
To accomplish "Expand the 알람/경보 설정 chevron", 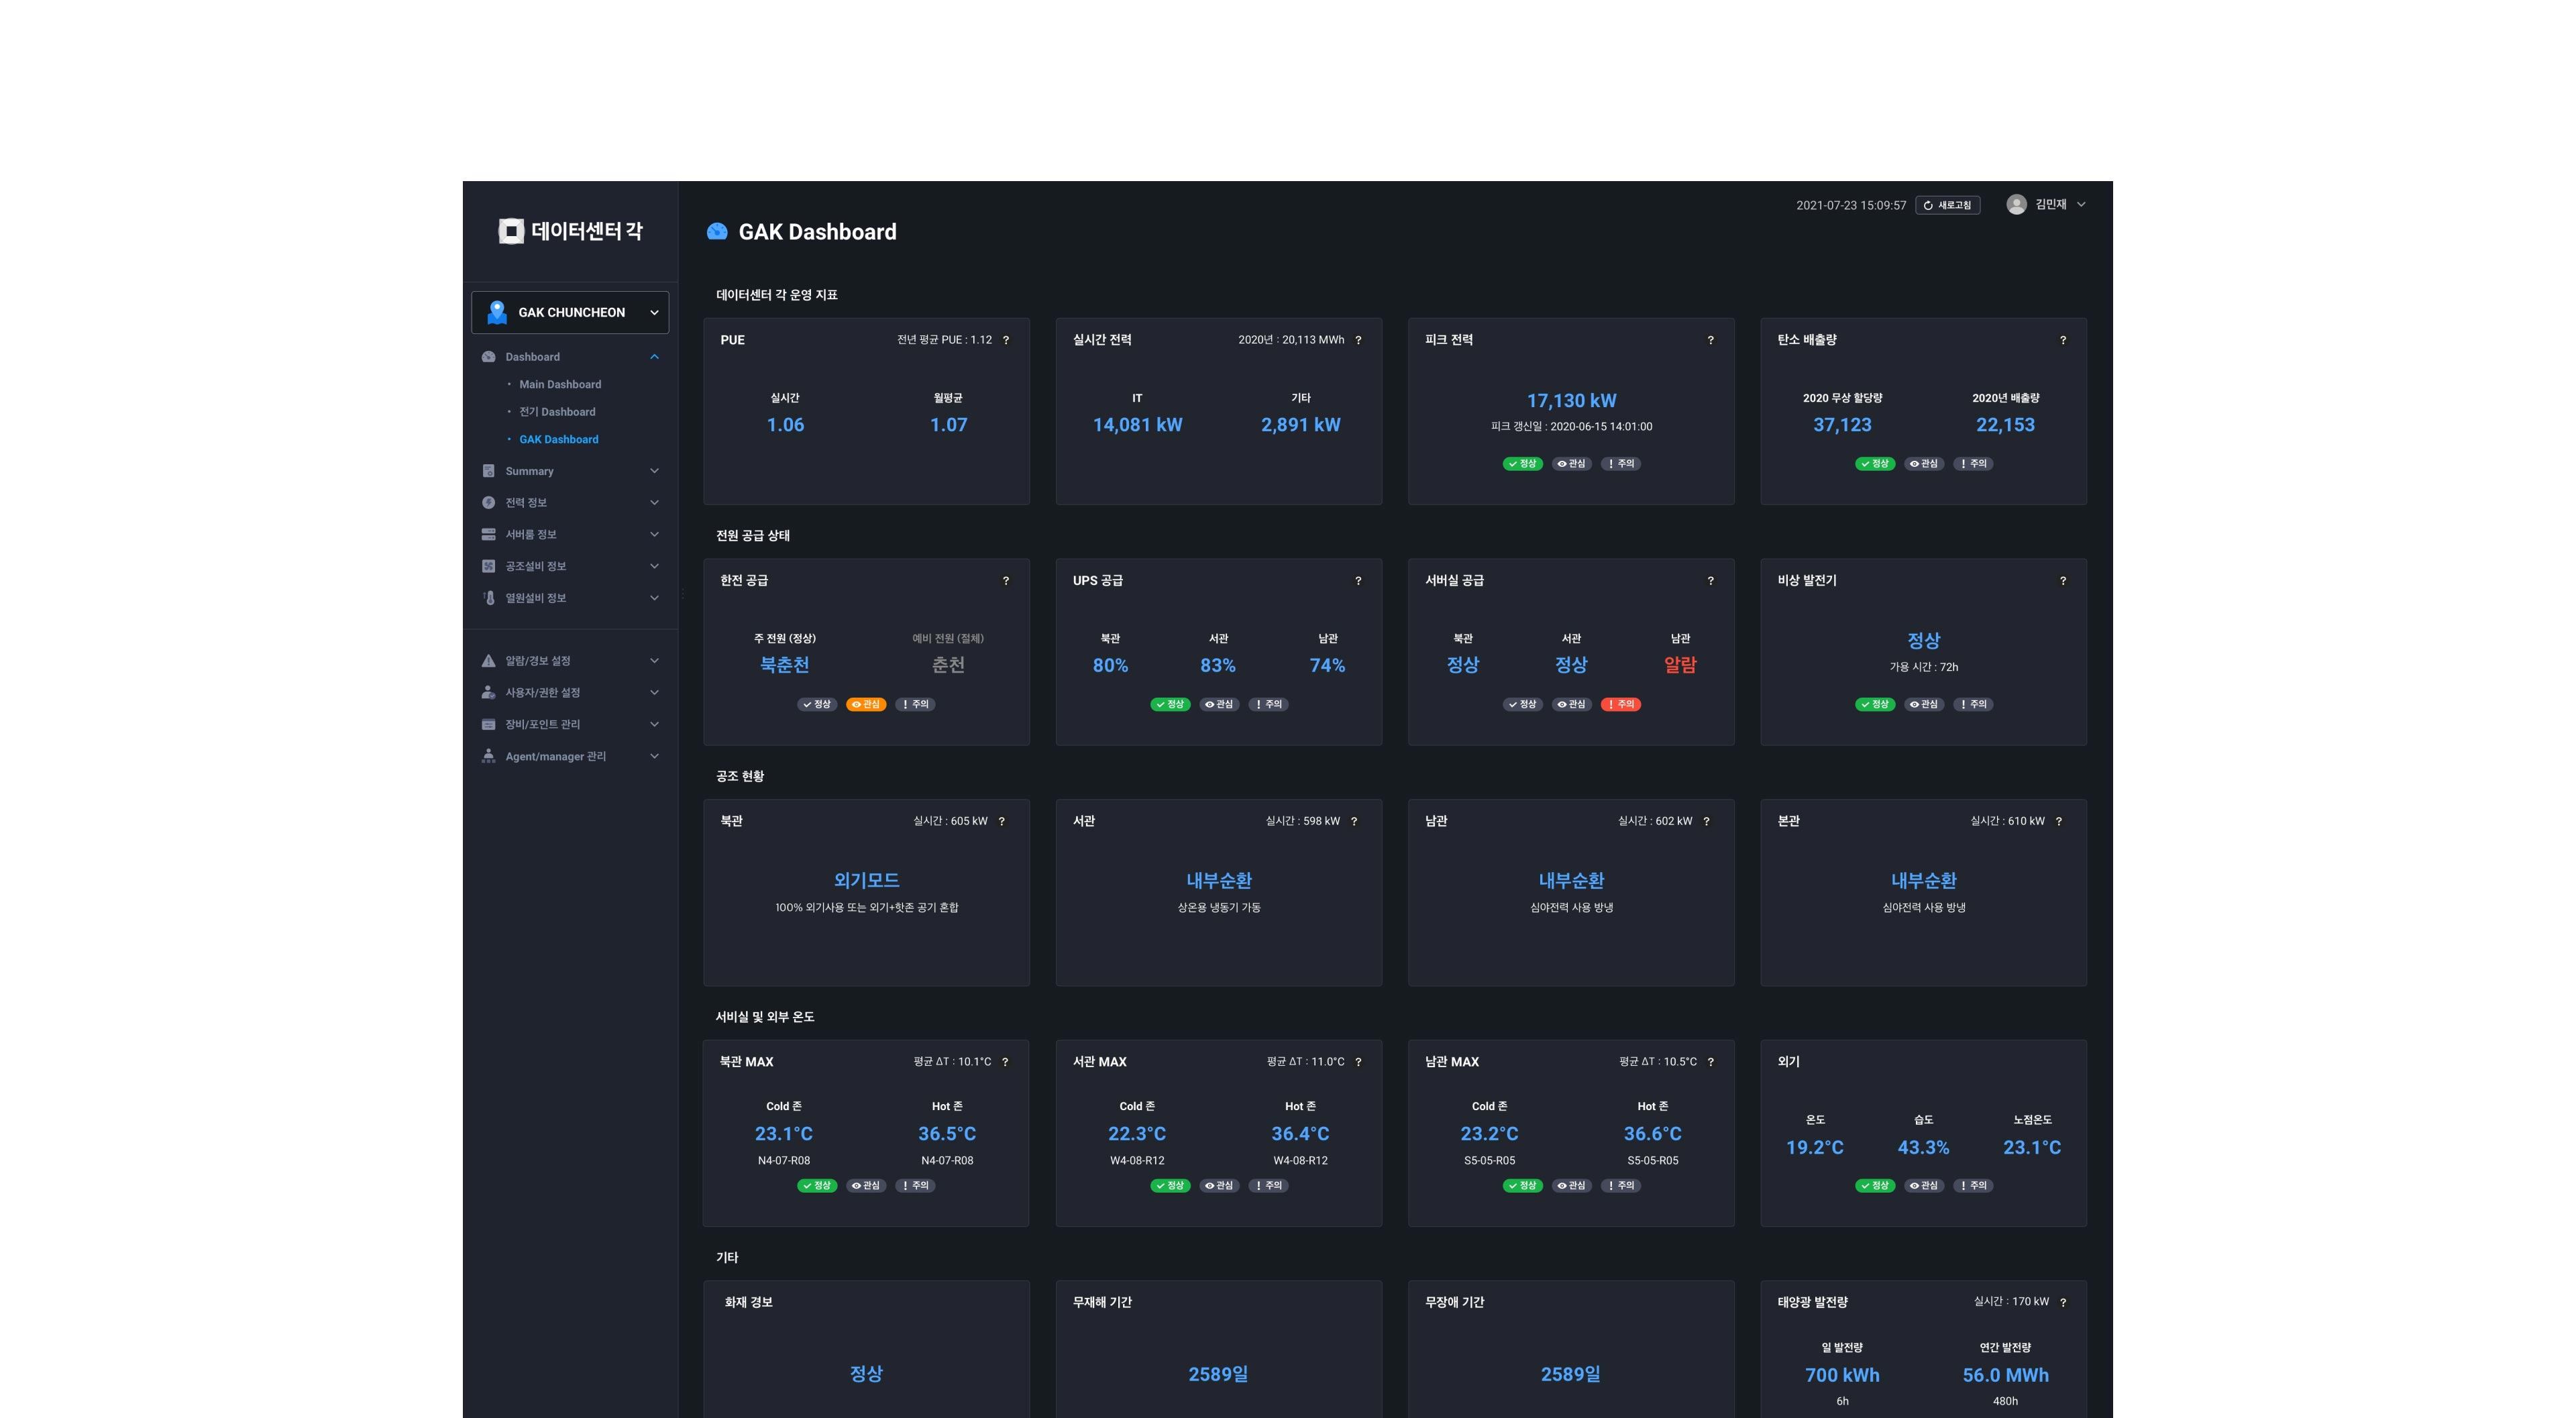I will [x=654, y=661].
